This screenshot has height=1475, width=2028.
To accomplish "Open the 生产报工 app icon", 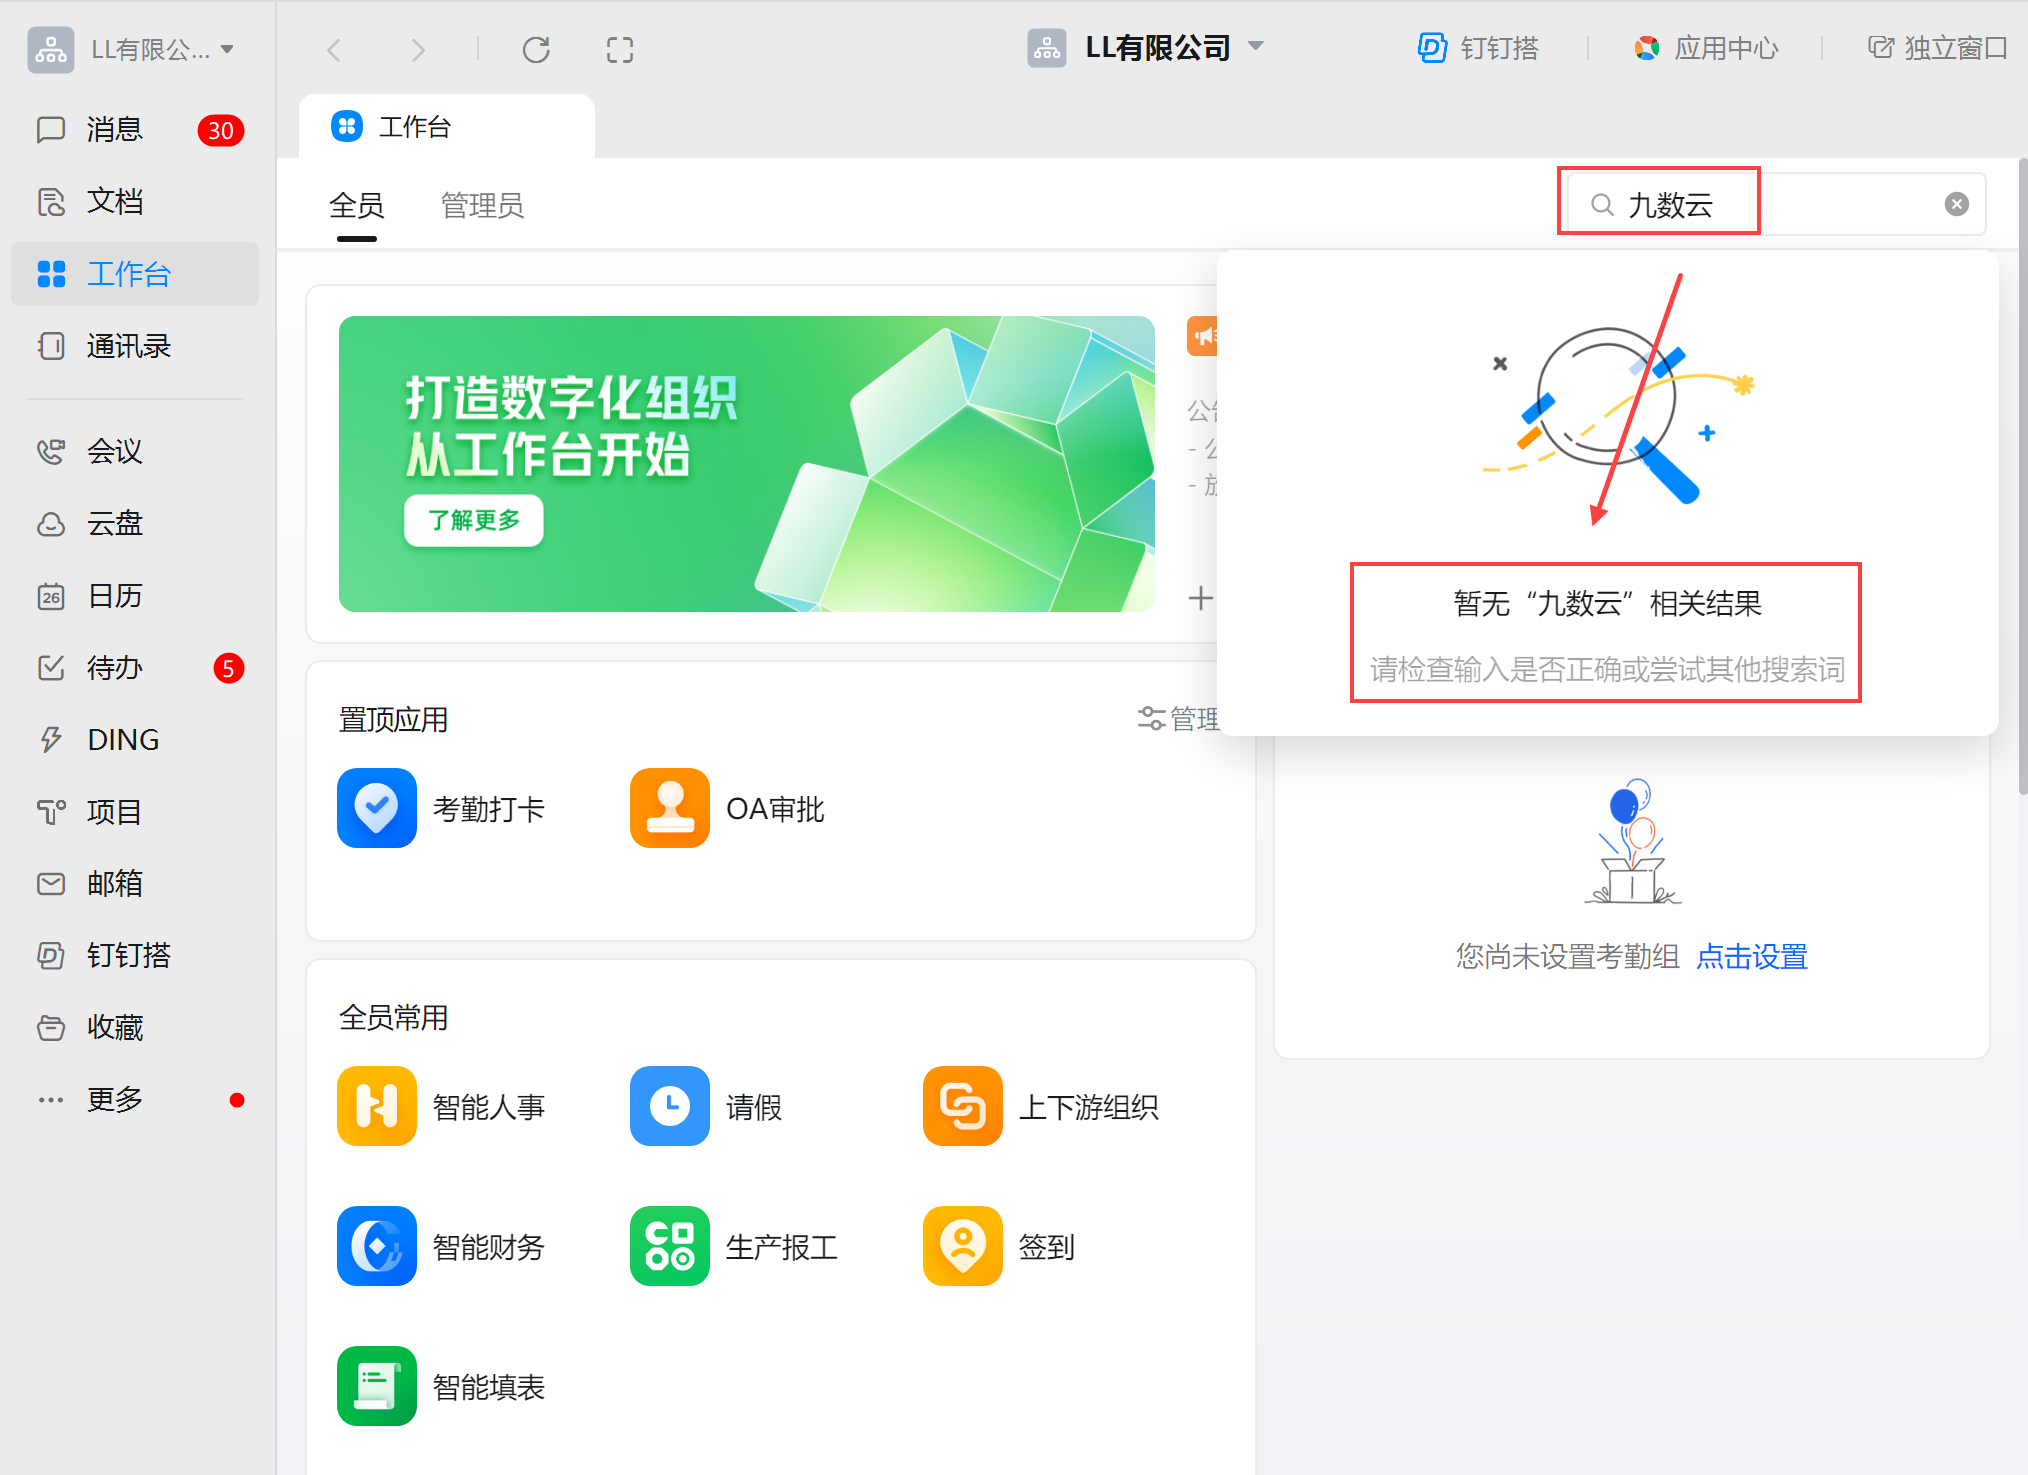I will point(669,1246).
